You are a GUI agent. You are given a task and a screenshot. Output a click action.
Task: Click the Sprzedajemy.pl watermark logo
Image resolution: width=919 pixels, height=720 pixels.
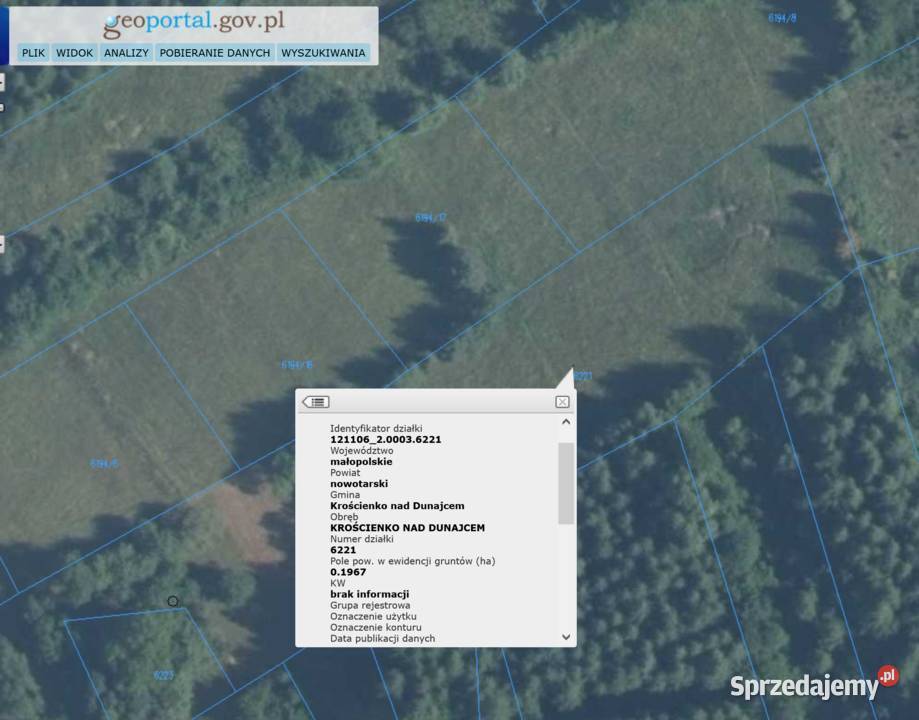[x=813, y=686]
